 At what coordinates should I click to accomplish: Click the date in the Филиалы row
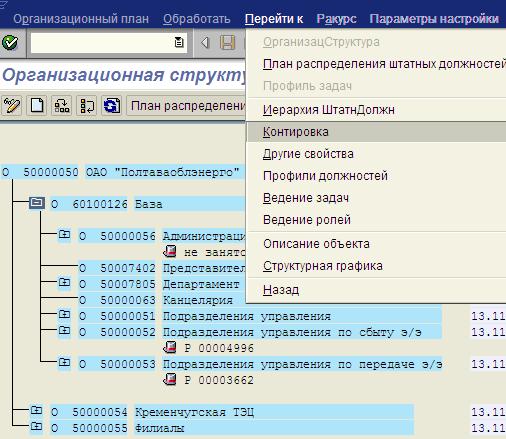pyautogui.click(x=488, y=428)
